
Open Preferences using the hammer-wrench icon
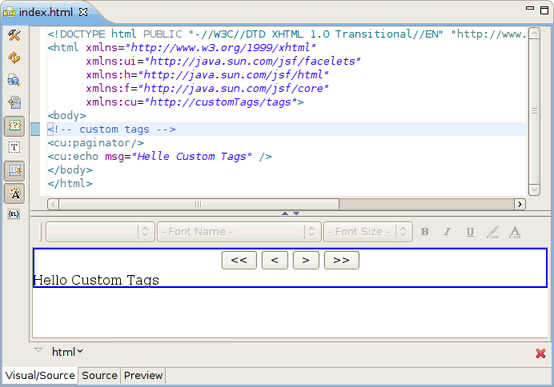pos(14,35)
